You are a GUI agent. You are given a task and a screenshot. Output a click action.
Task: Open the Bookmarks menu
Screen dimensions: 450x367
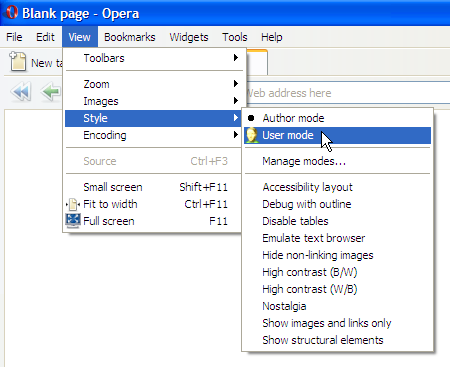click(x=130, y=37)
